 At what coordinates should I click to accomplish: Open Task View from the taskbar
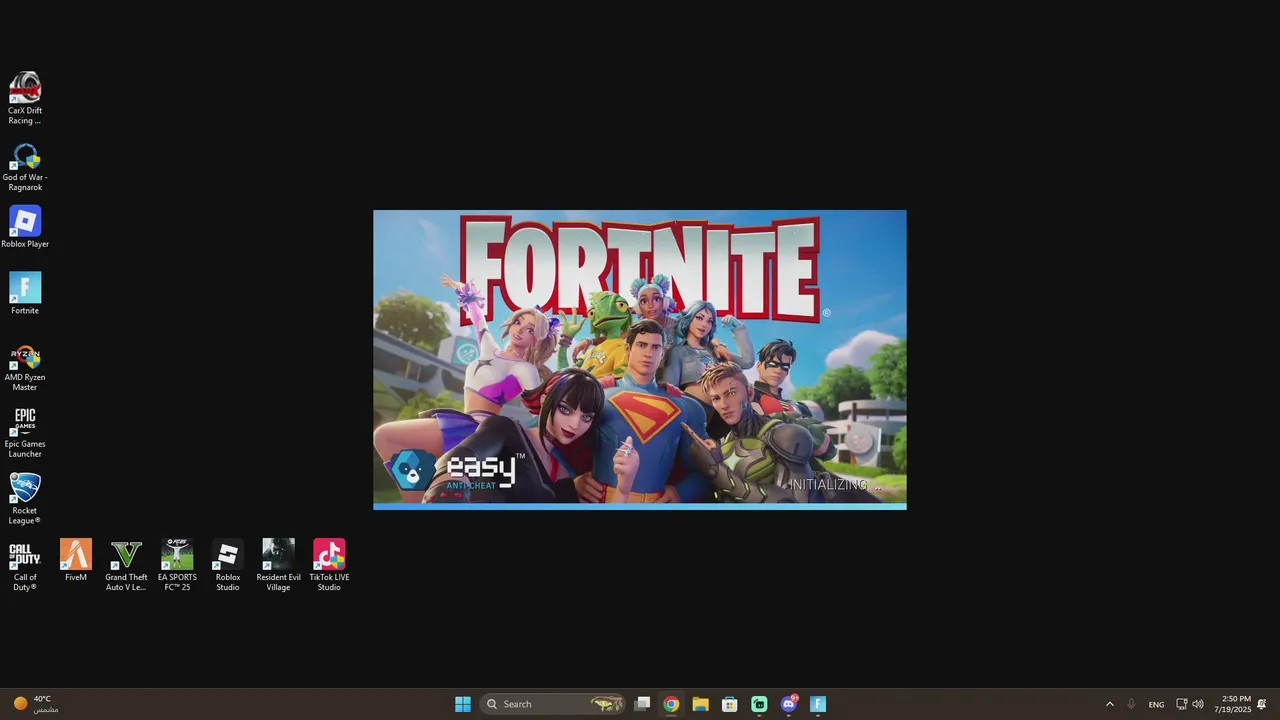pyautogui.click(x=643, y=704)
